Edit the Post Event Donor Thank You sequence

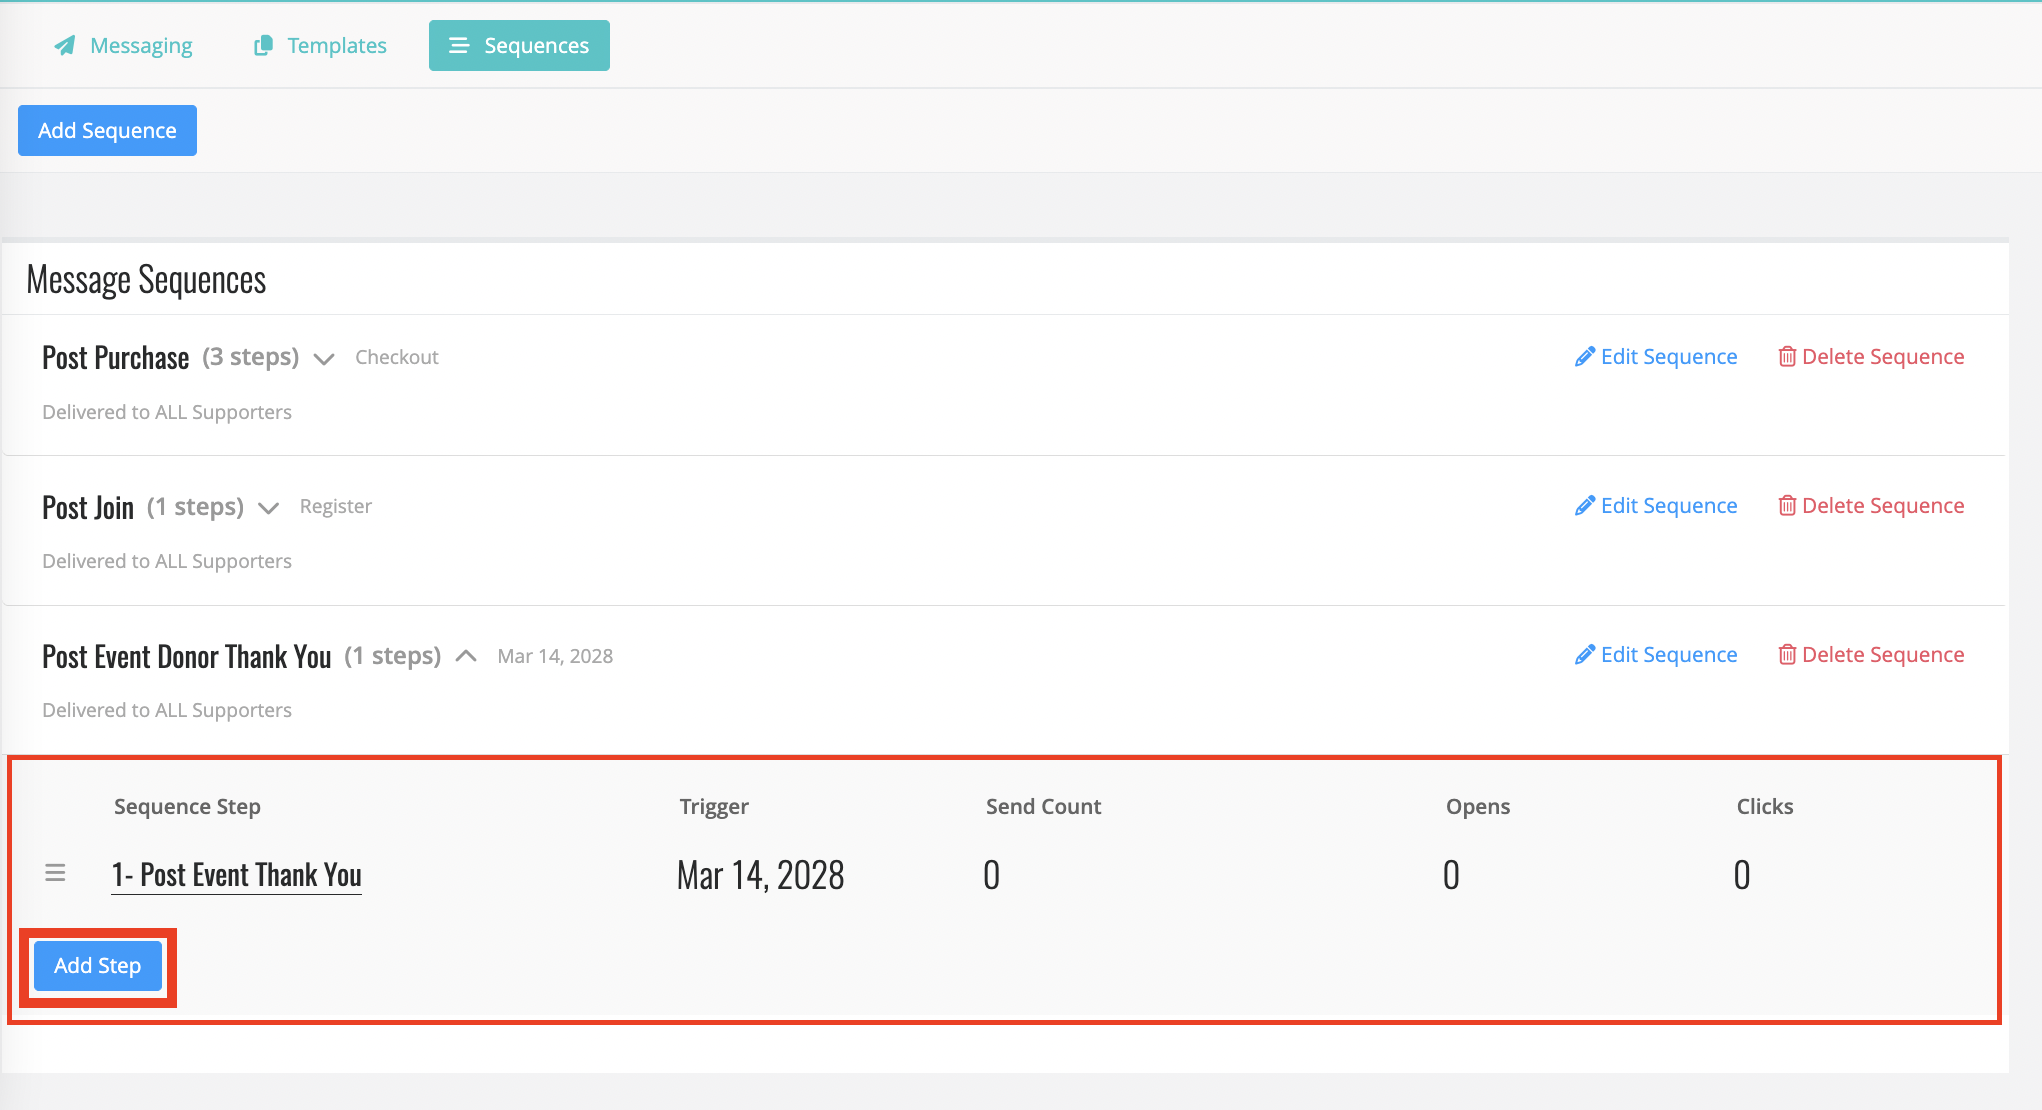(1656, 655)
